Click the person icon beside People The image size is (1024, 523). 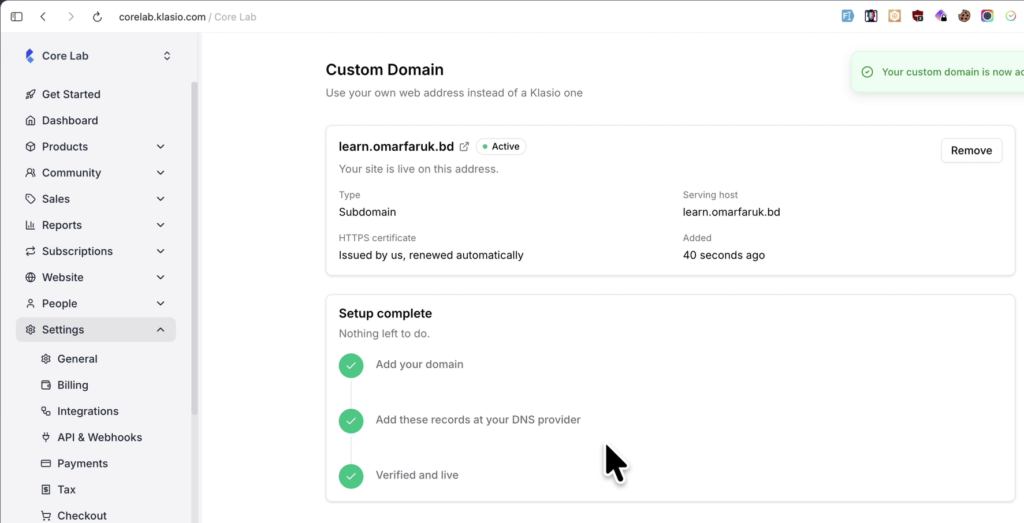point(30,304)
